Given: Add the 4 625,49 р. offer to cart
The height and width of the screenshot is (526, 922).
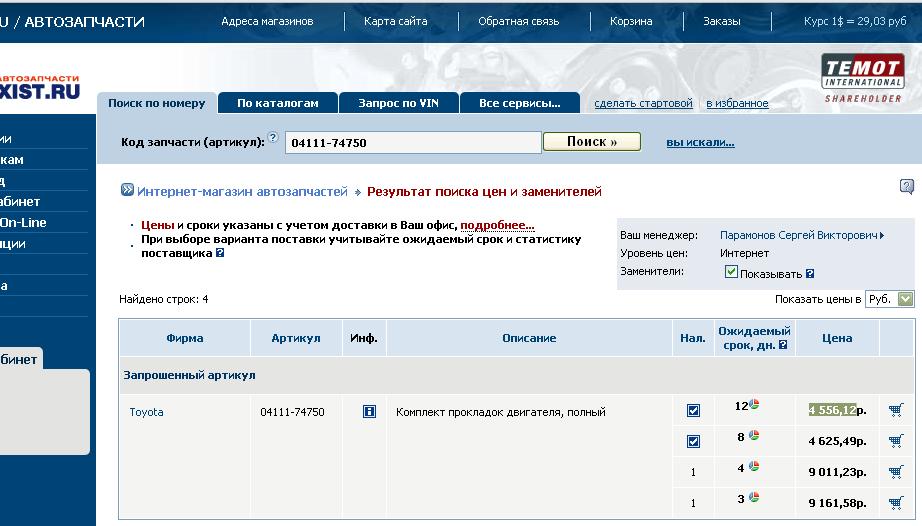Looking at the screenshot, I should tap(895, 440).
